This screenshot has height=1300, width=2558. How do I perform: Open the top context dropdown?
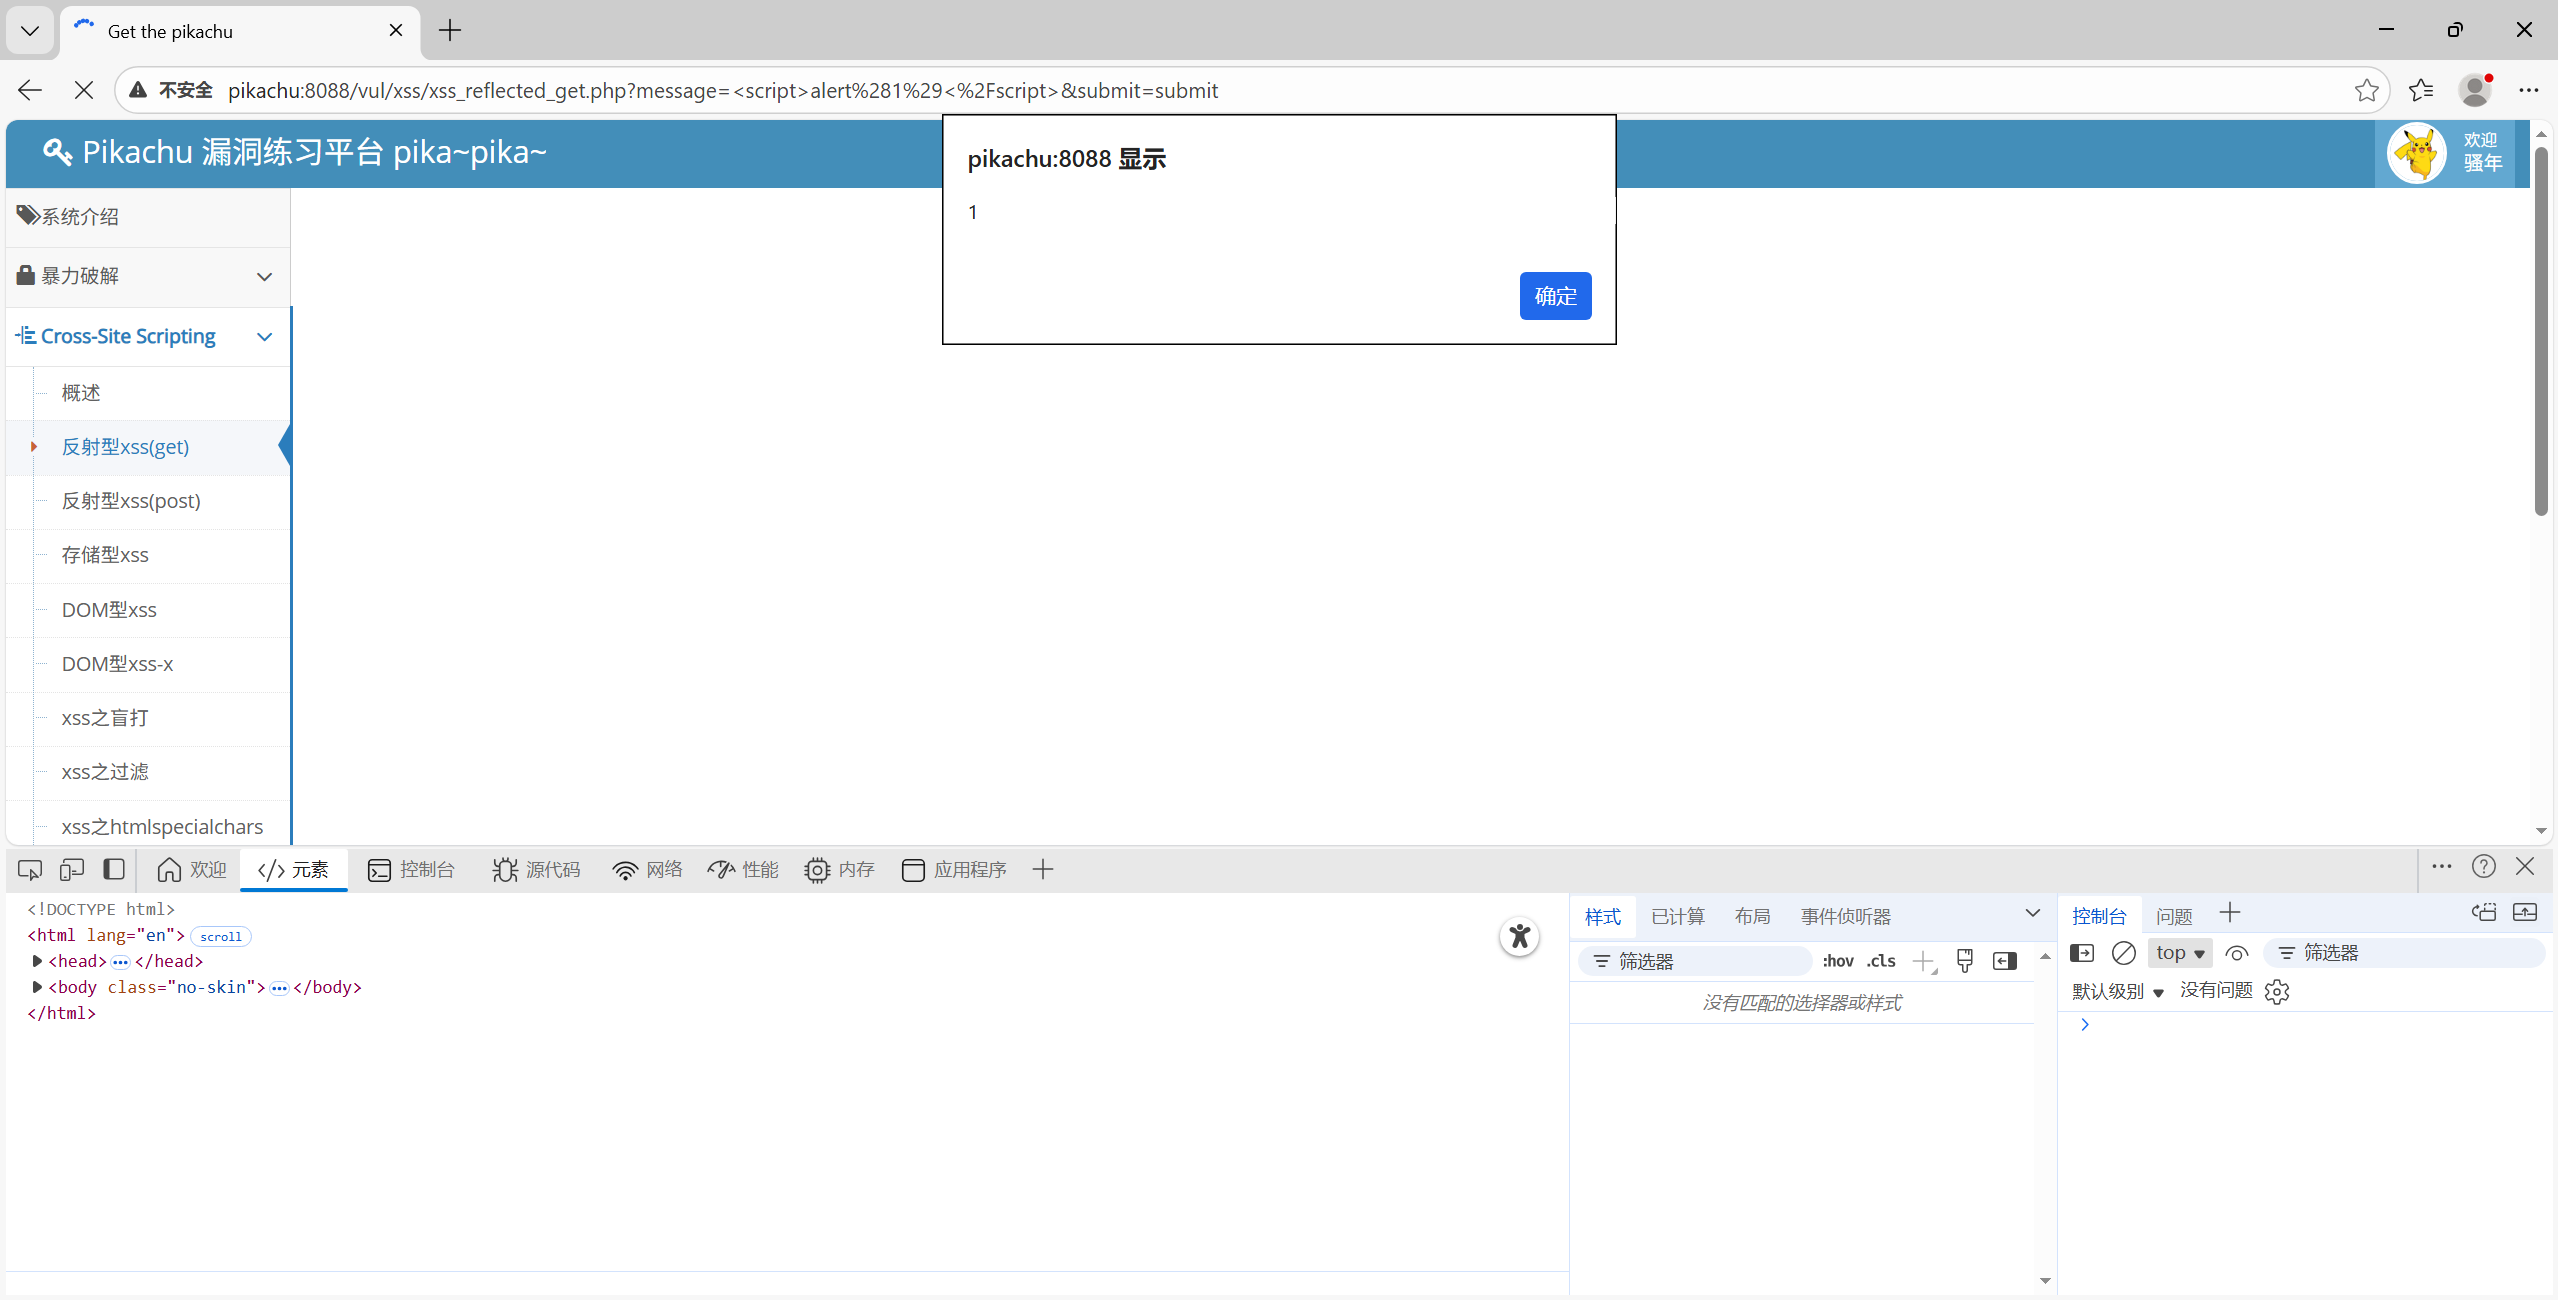(2180, 953)
